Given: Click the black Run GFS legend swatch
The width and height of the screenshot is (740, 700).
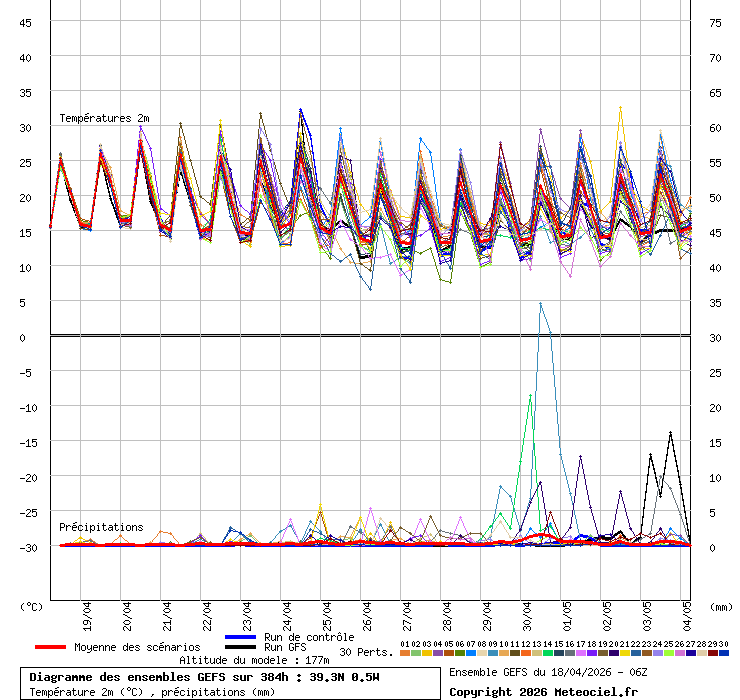Looking at the screenshot, I should point(241,647).
